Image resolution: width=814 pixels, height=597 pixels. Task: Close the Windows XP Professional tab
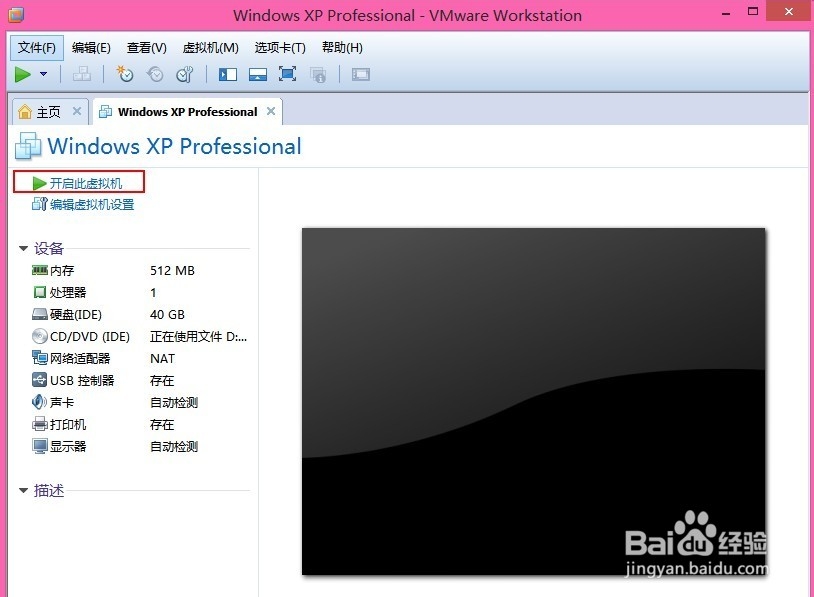click(271, 111)
